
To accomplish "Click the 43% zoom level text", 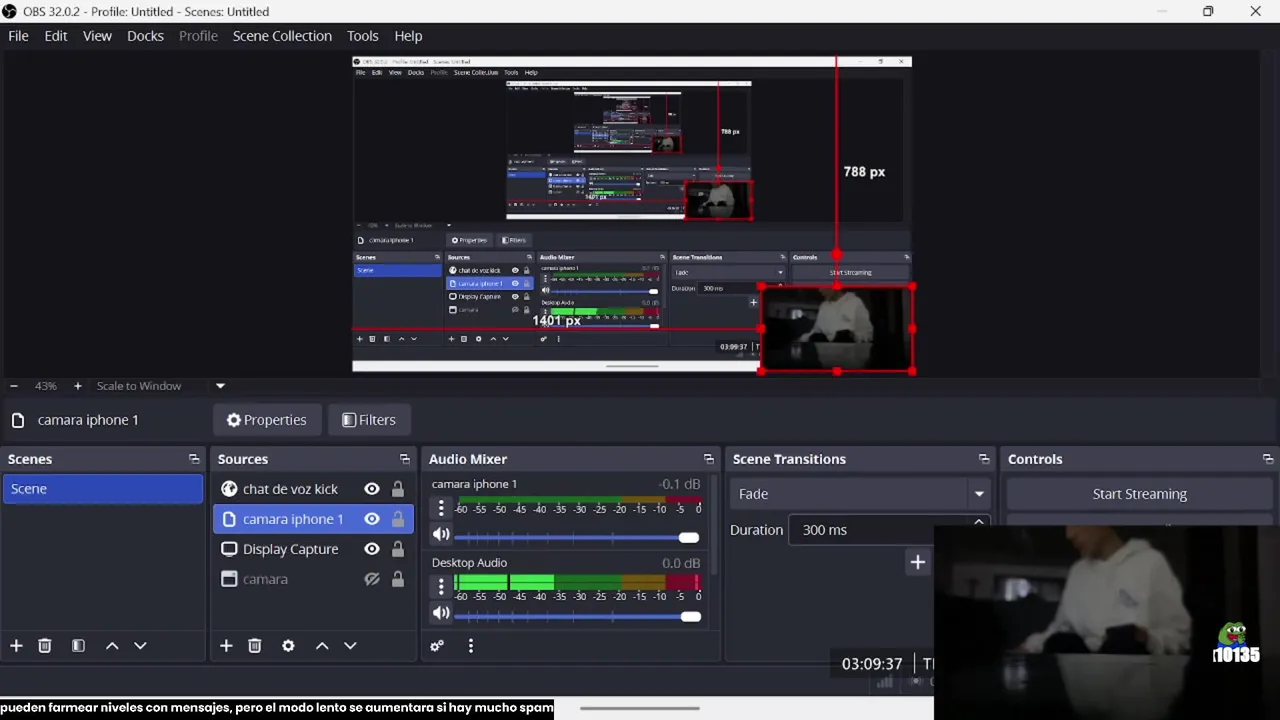I will (46, 386).
